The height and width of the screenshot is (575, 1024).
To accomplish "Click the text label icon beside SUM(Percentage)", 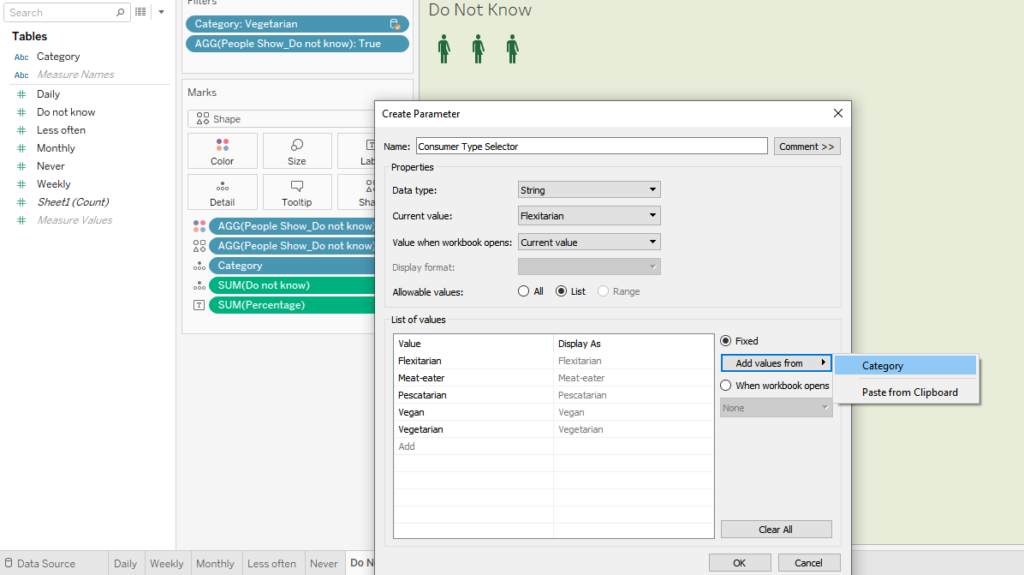I will 199,305.
